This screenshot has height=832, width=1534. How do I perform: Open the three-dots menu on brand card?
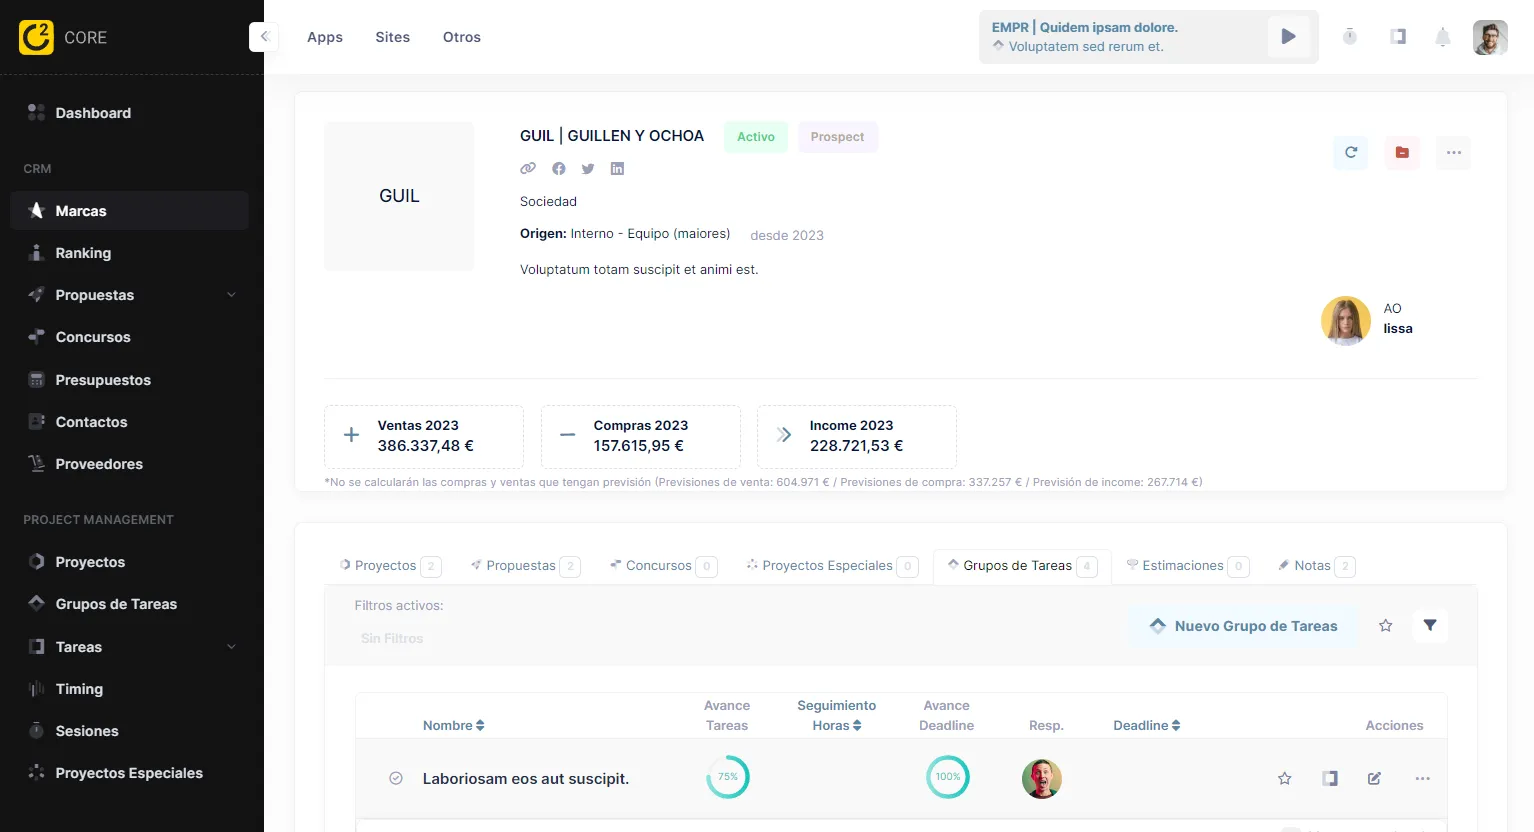[1453, 153]
